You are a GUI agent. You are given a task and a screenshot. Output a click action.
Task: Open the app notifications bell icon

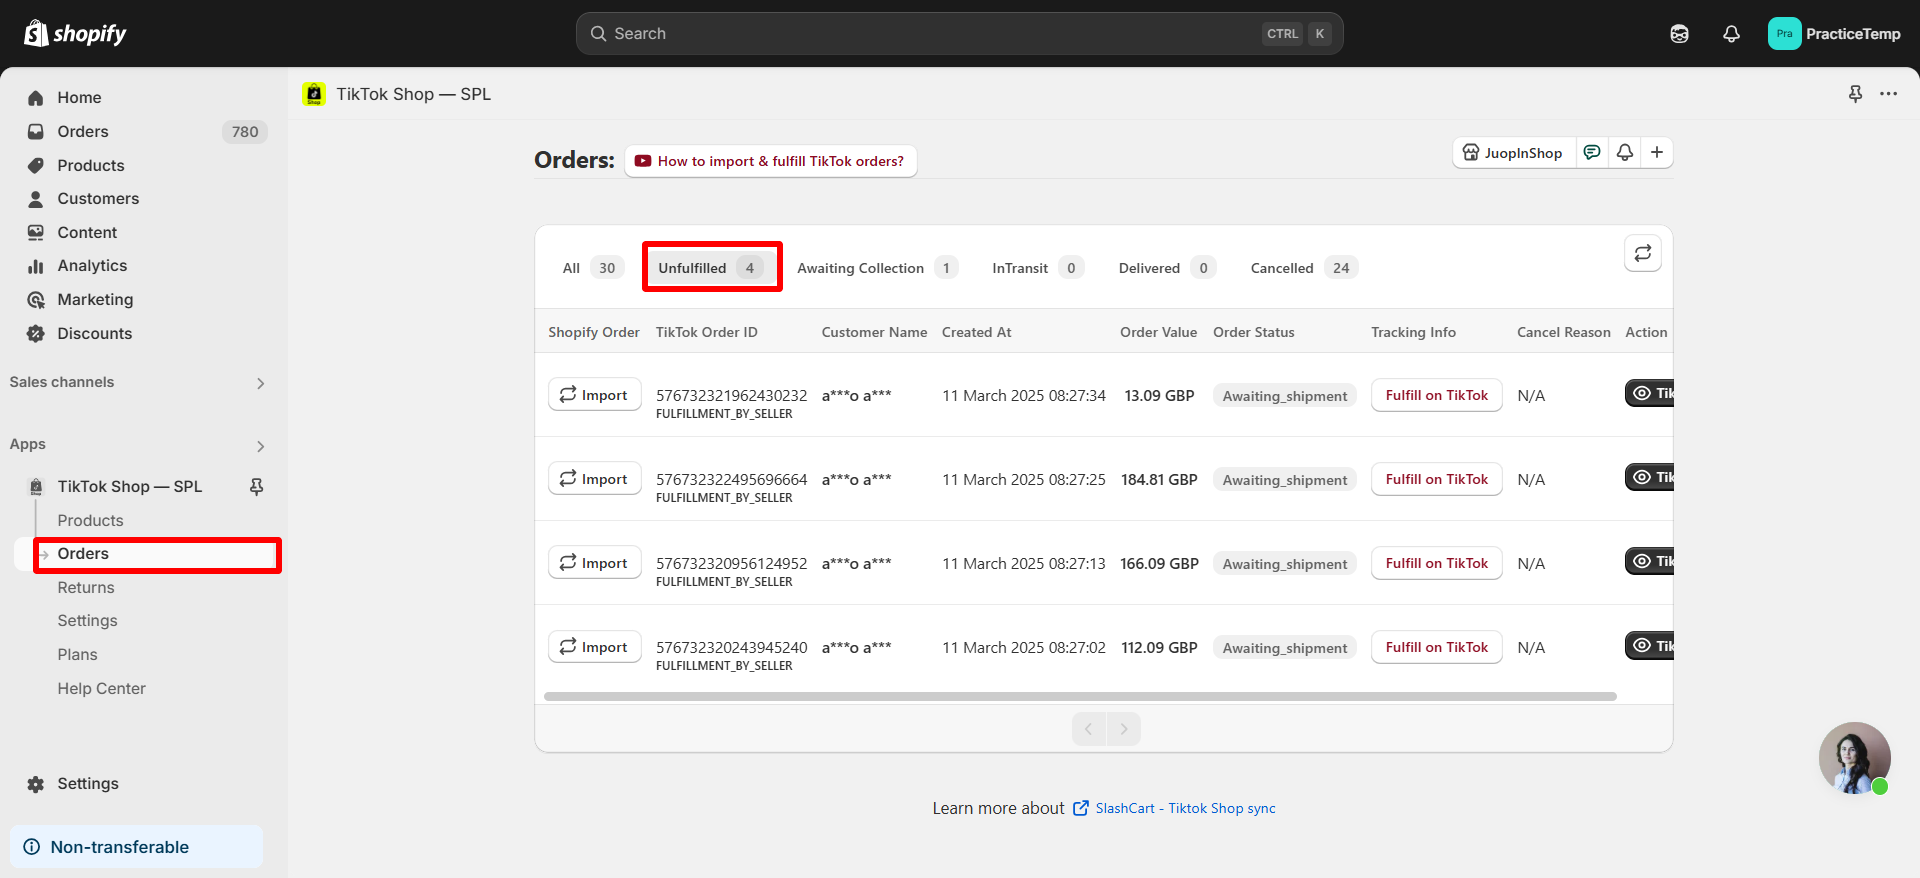[x=1625, y=153]
